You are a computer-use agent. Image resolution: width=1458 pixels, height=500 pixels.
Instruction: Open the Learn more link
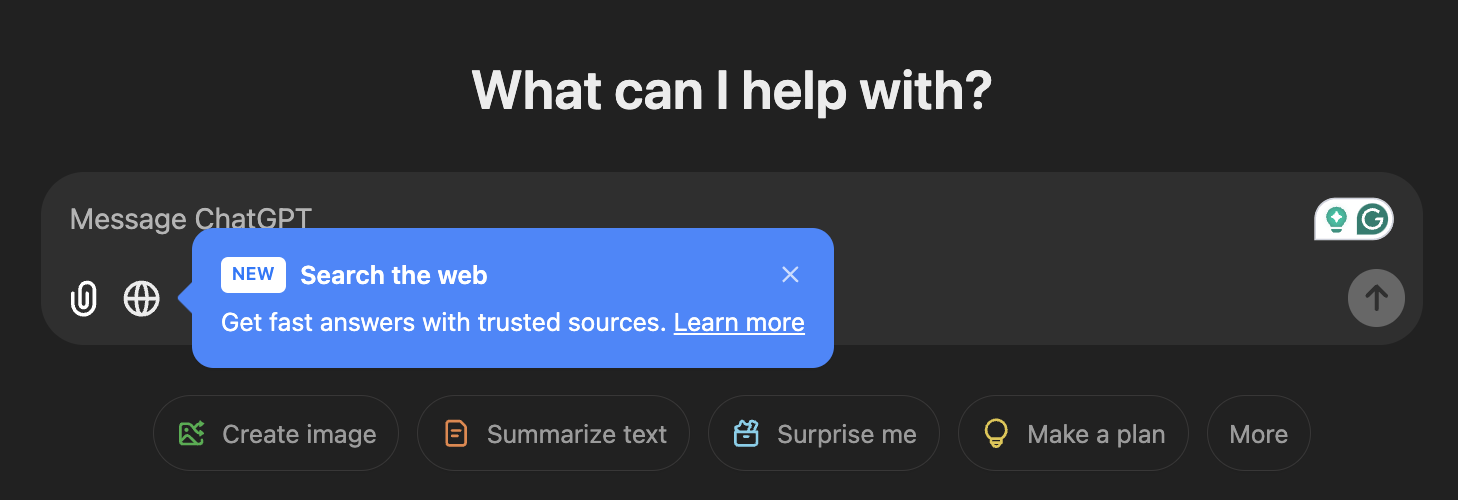coord(739,323)
